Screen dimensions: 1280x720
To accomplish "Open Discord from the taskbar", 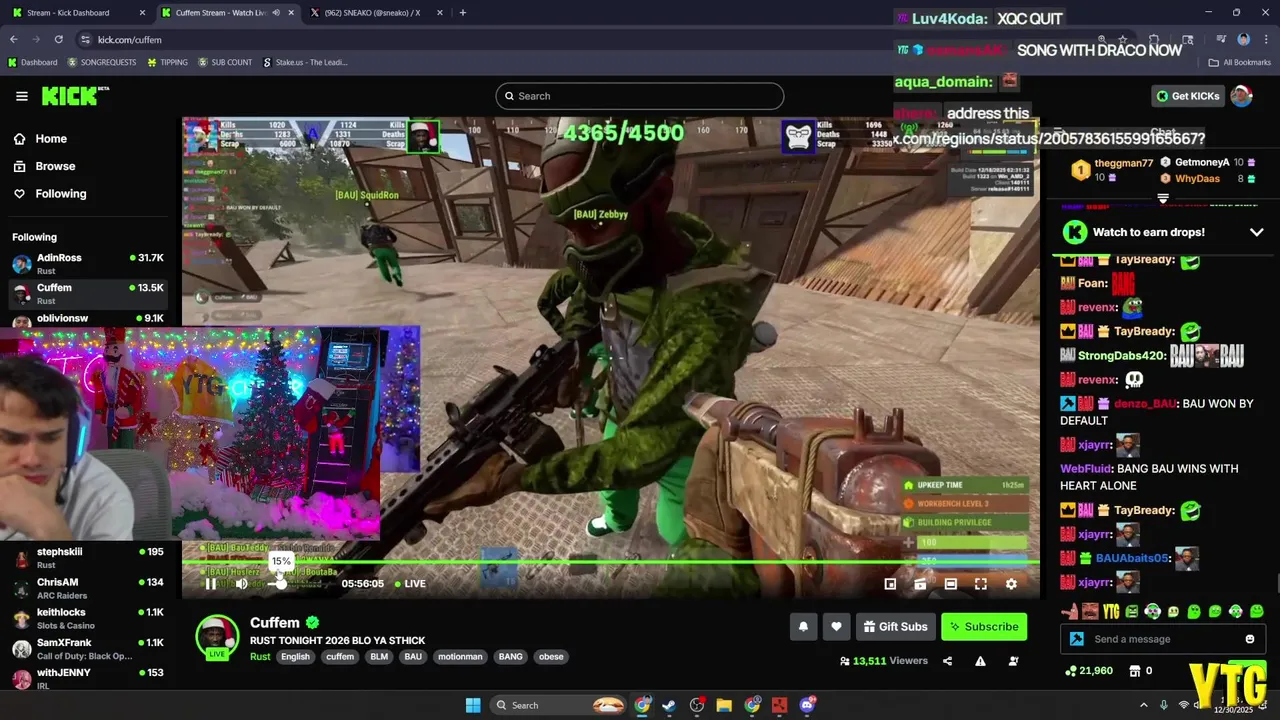I will point(808,705).
